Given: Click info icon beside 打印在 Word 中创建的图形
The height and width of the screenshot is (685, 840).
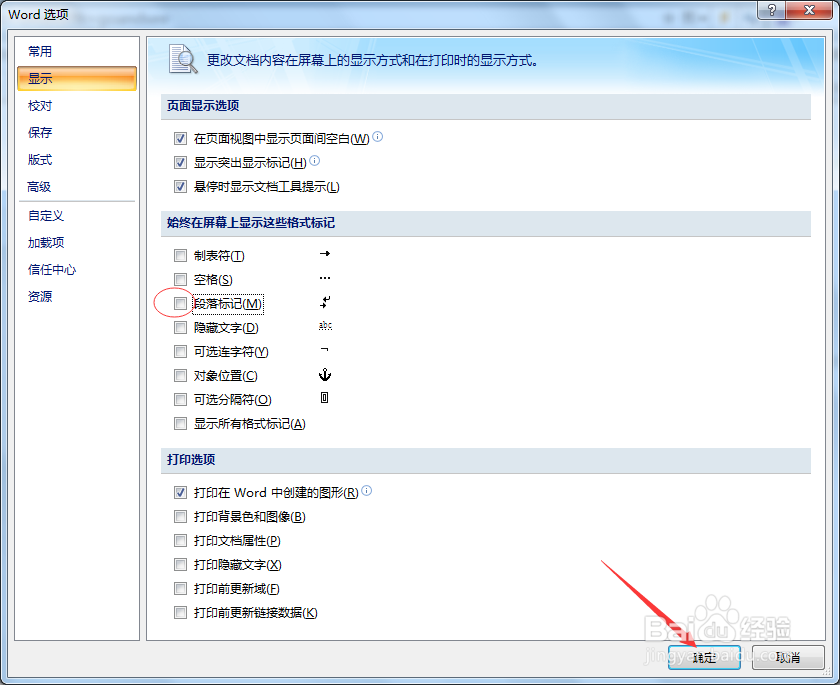Looking at the screenshot, I should 367,490.
